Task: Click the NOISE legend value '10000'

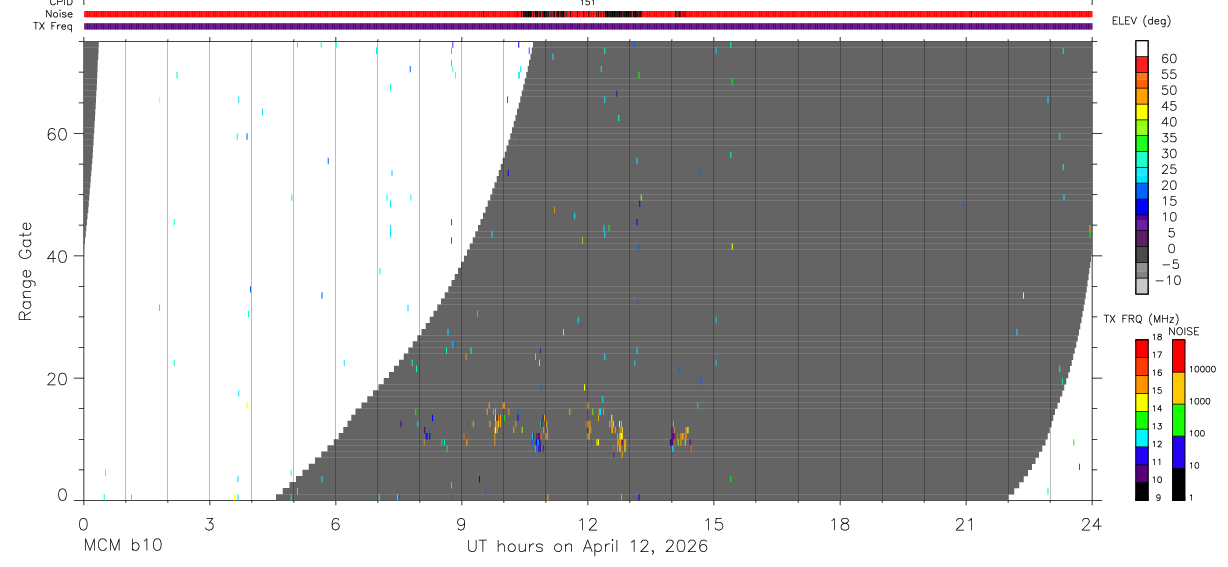Action: click(x=1202, y=369)
